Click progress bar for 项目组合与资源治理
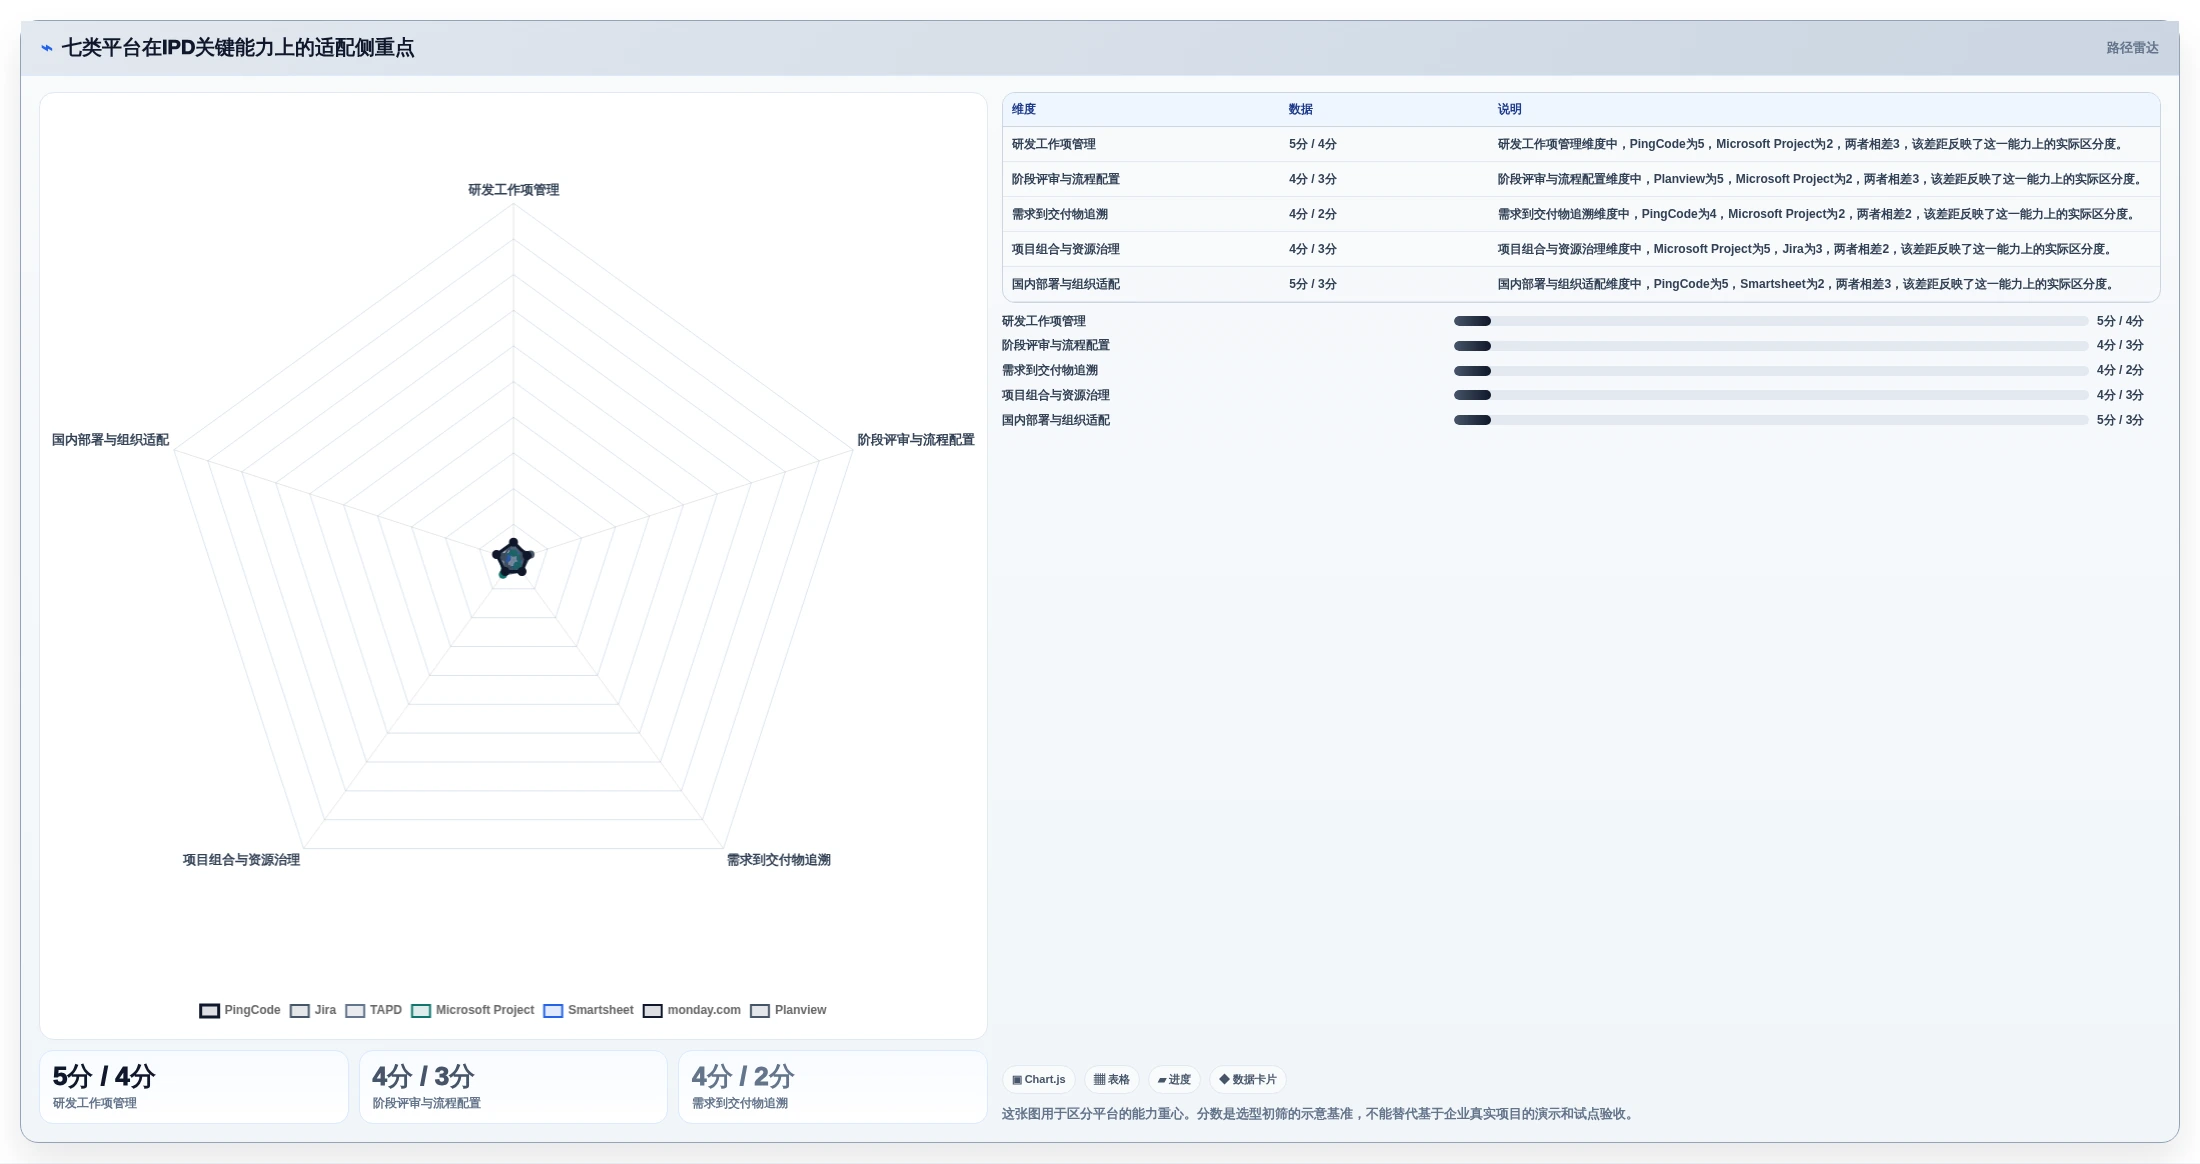Screen dimensions: 2200x1164 (x=1770, y=395)
